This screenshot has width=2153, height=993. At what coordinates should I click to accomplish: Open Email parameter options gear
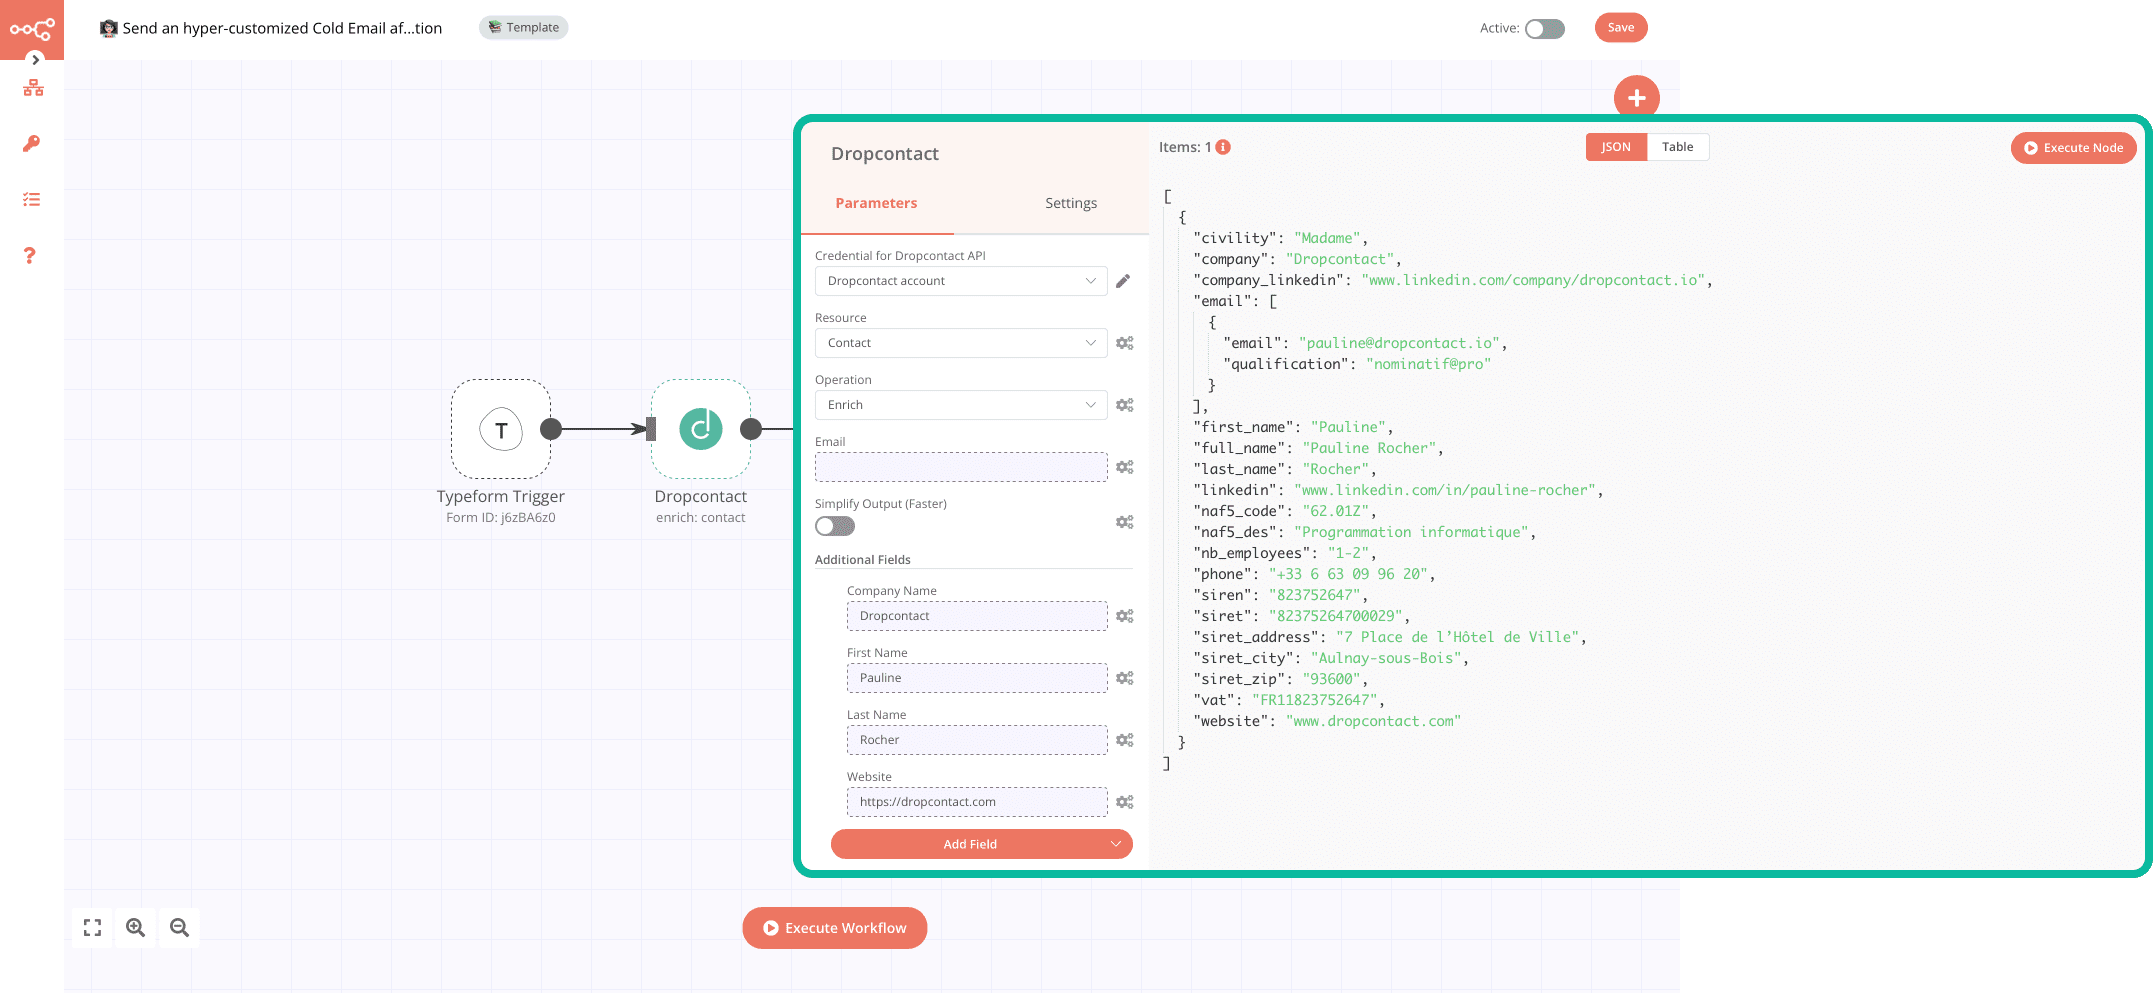coord(1124,467)
